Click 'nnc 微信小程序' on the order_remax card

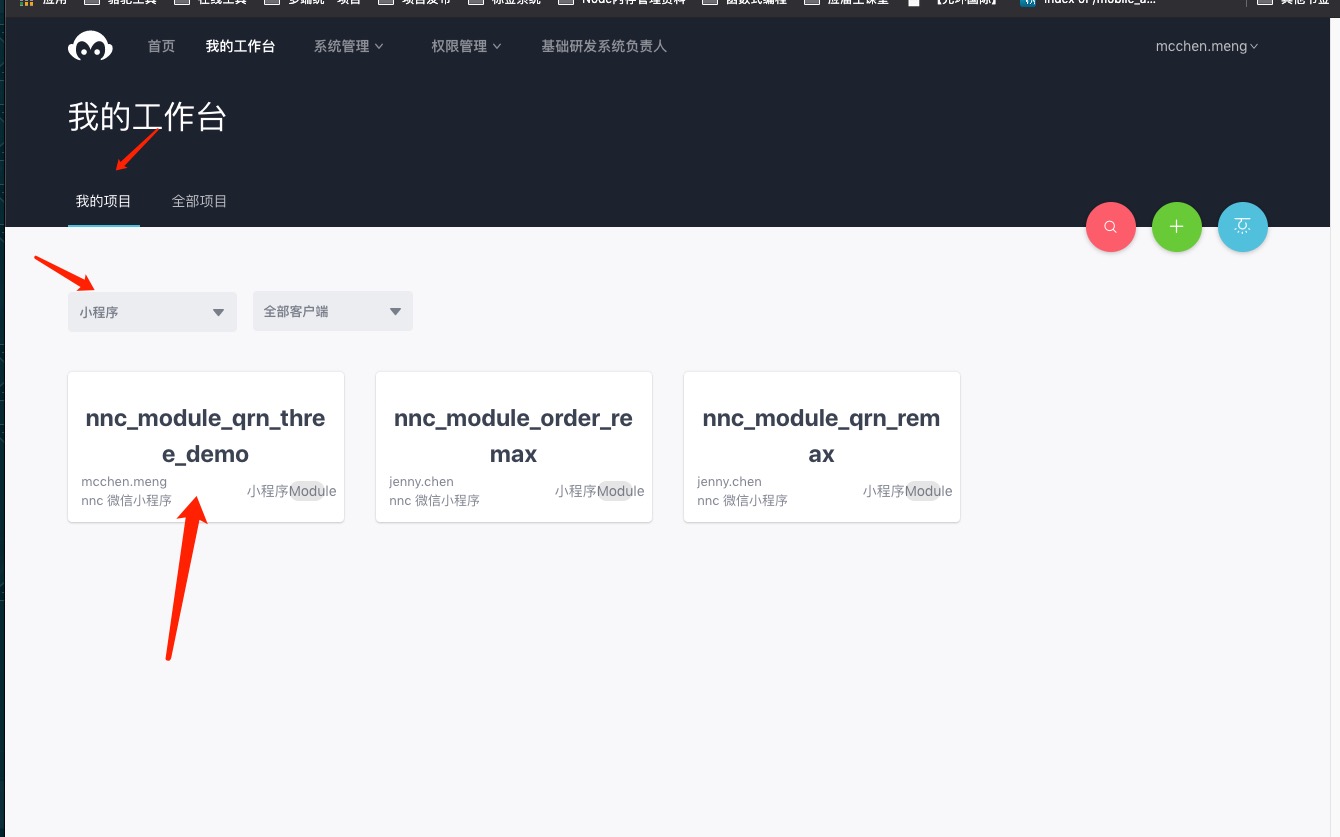tap(434, 500)
